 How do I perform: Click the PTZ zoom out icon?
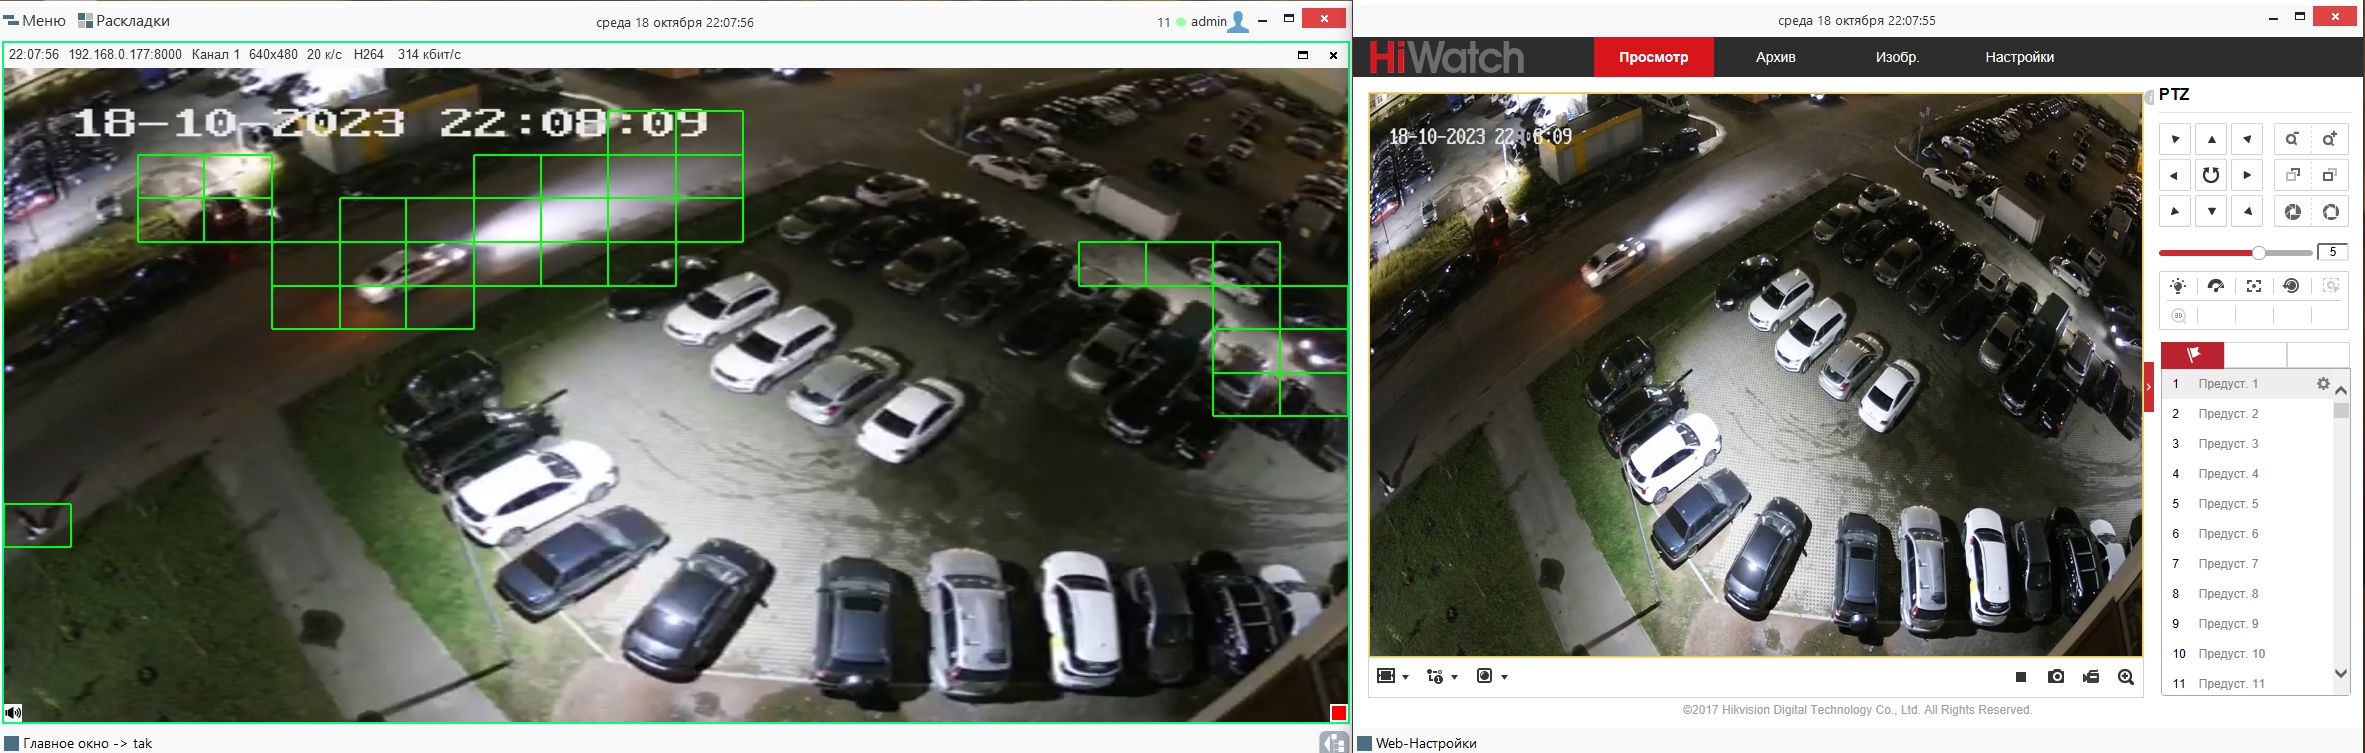[x=2292, y=139]
